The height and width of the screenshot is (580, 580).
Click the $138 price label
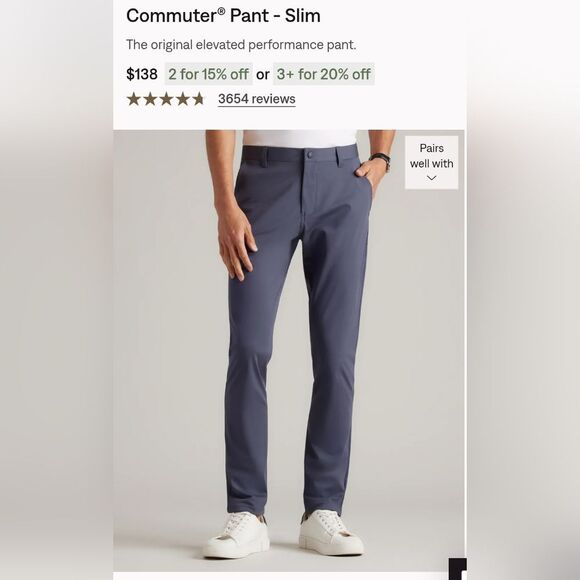(142, 74)
